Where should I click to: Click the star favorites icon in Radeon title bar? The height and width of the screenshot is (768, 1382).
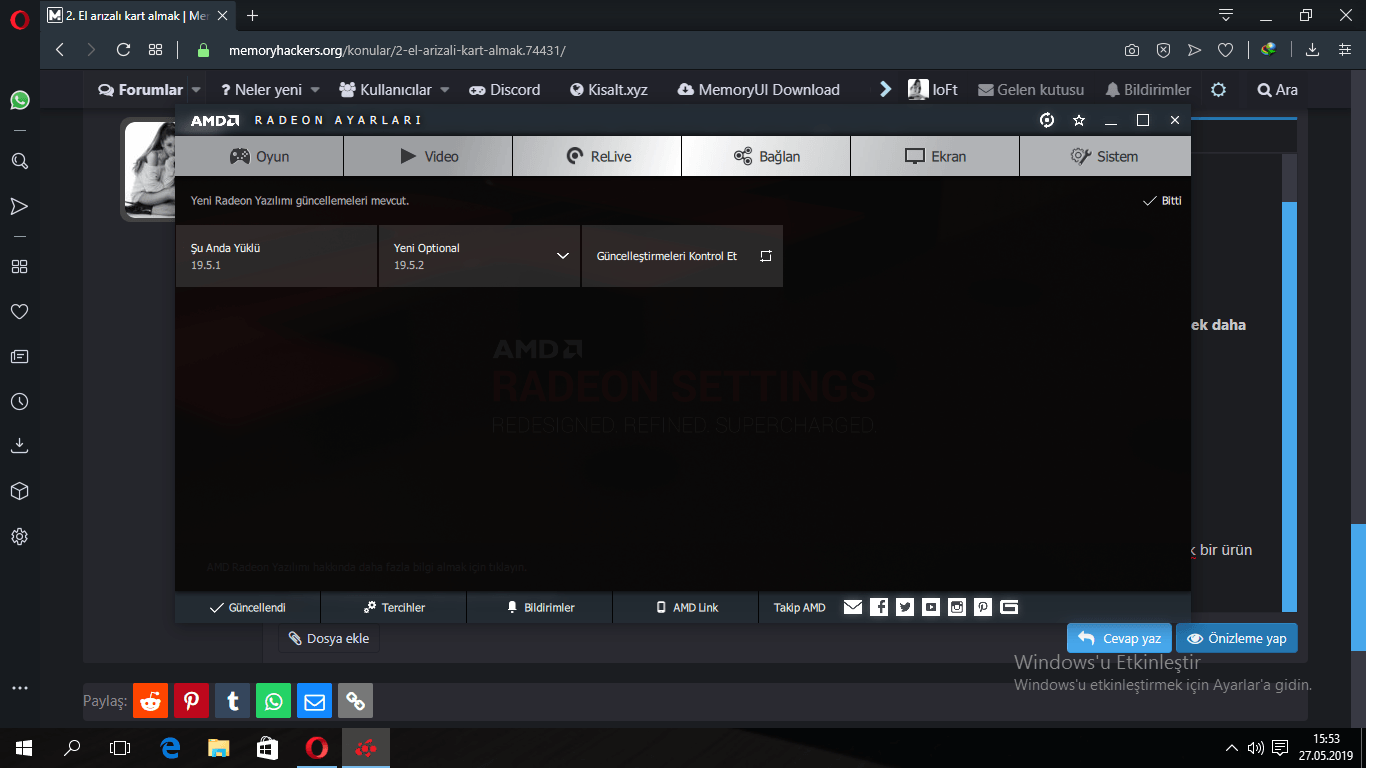(x=1079, y=120)
